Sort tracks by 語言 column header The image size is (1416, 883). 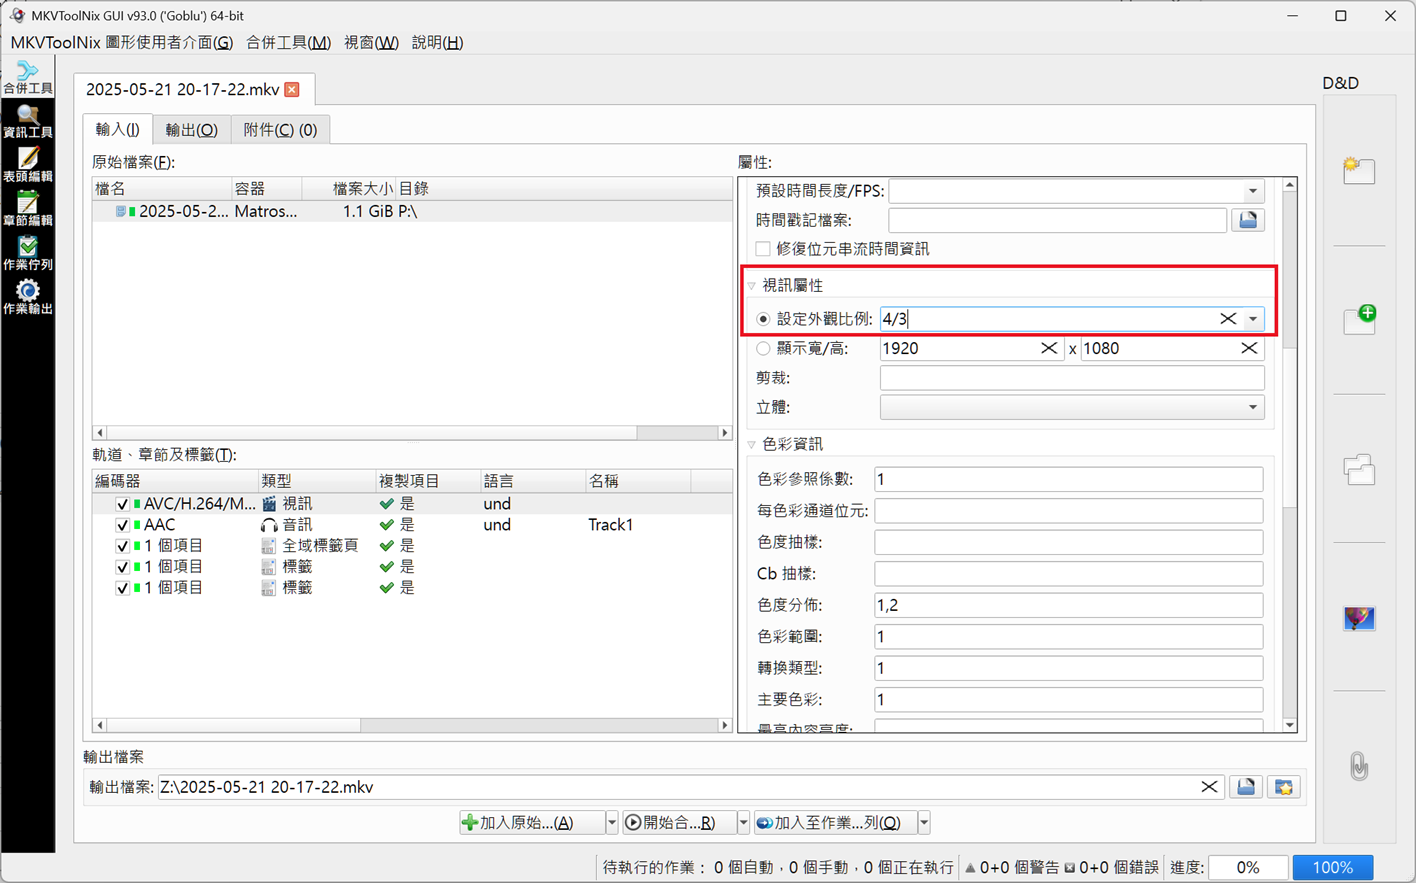click(x=532, y=481)
